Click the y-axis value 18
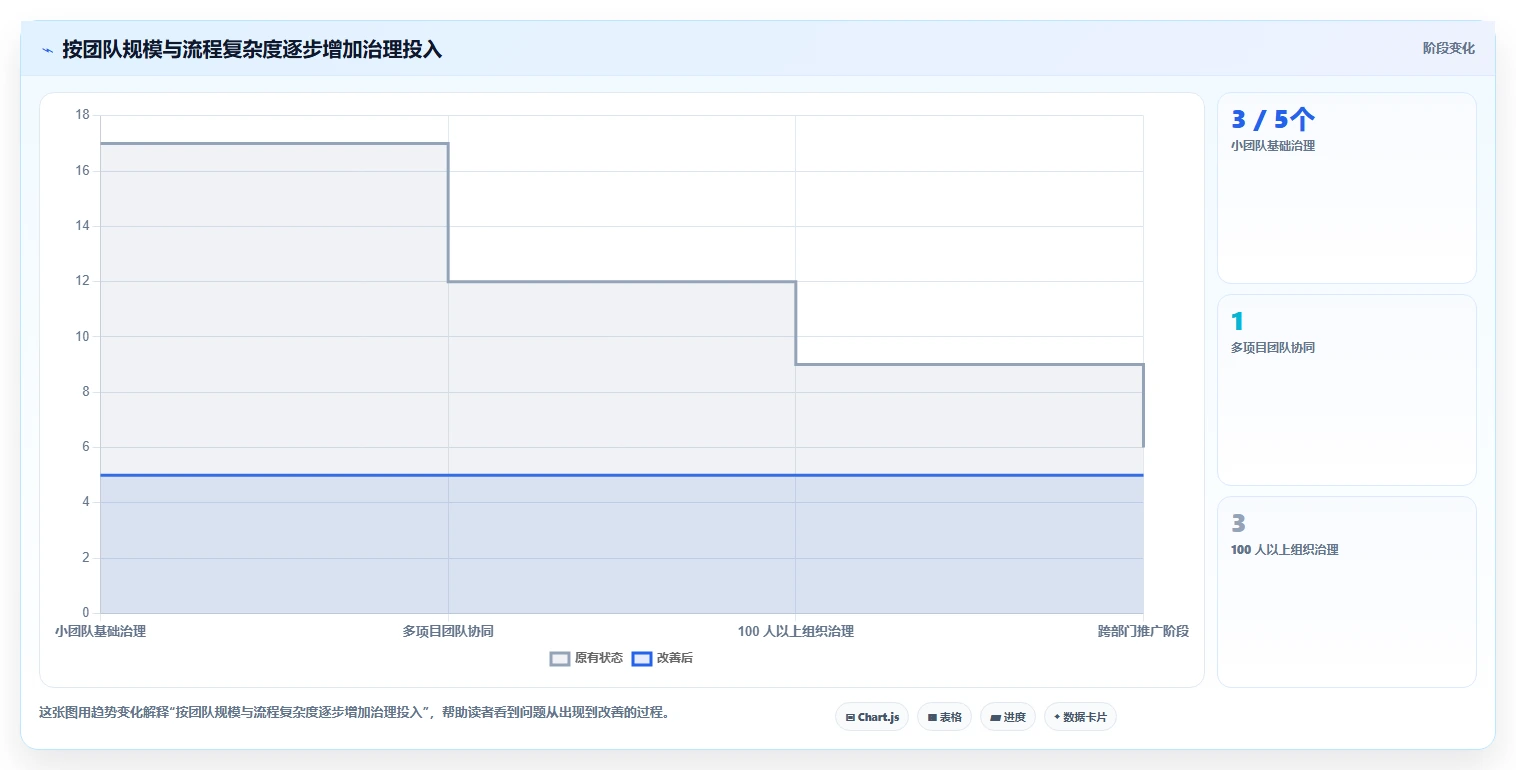 pyautogui.click(x=82, y=115)
